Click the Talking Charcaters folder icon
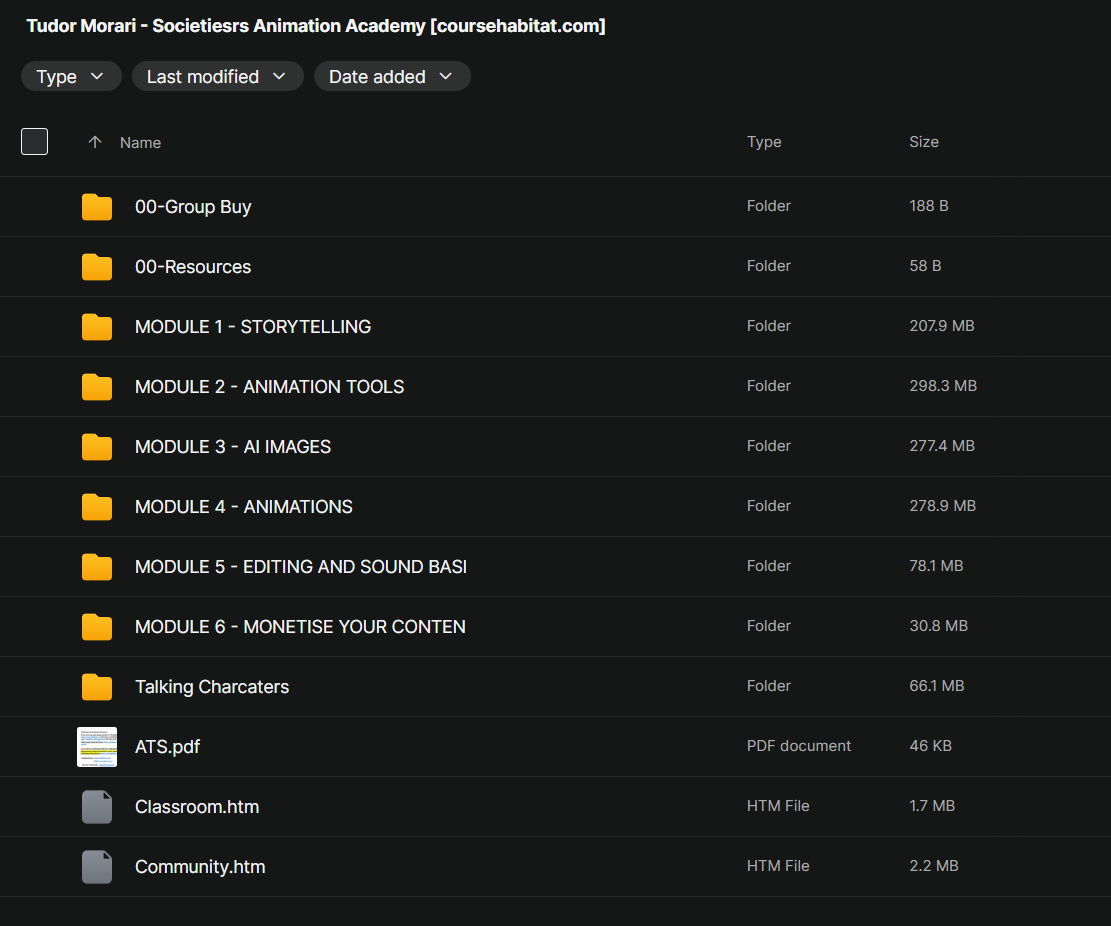The image size is (1111, 926). pos(96,687)
